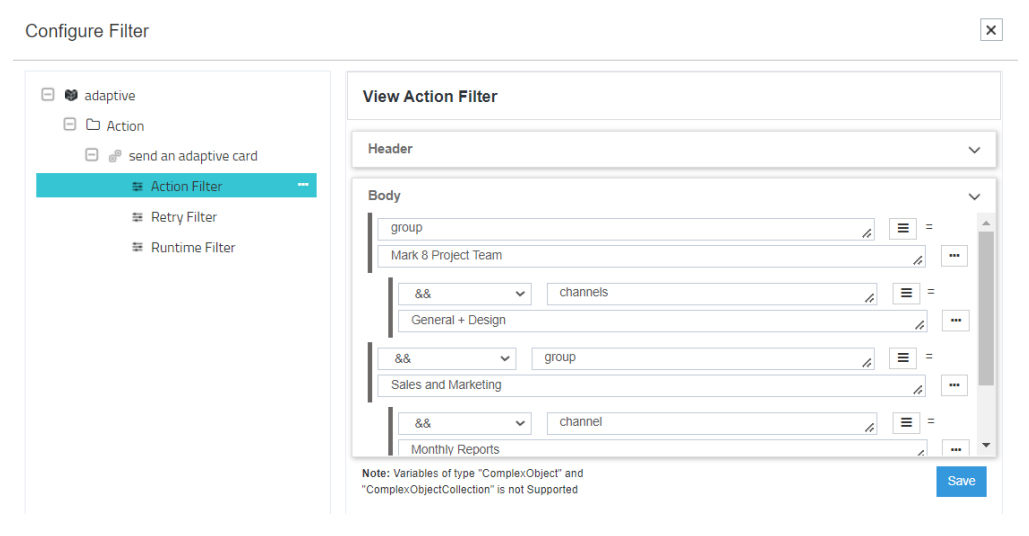
Task: Collapse the Header section chevron
Action: coord(975,150)
